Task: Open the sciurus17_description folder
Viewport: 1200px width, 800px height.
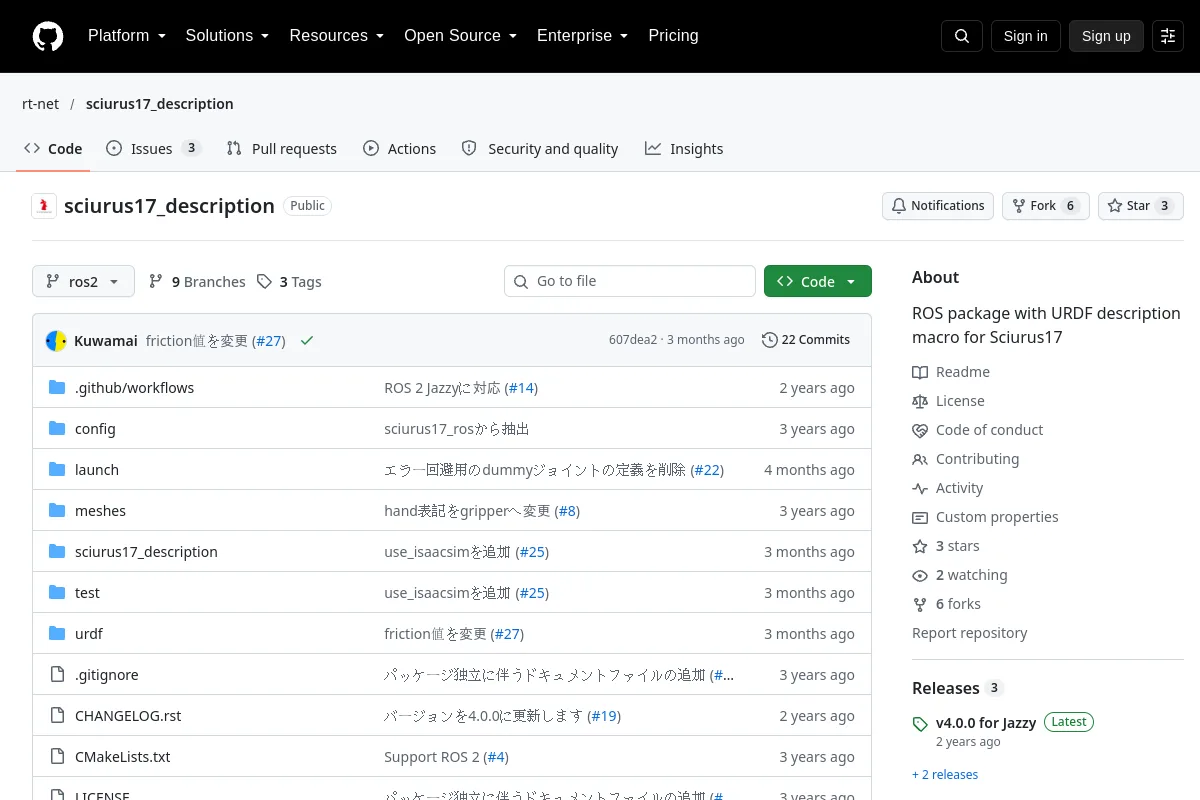Action: [146, 552]
